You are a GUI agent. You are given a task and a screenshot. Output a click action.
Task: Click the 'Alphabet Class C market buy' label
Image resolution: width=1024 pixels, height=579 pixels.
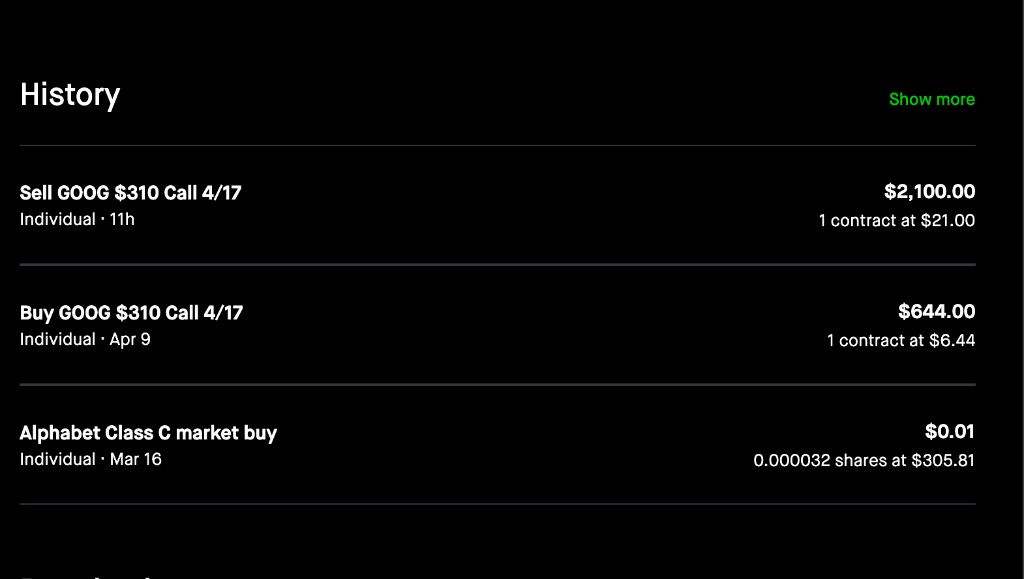[148, 433]
